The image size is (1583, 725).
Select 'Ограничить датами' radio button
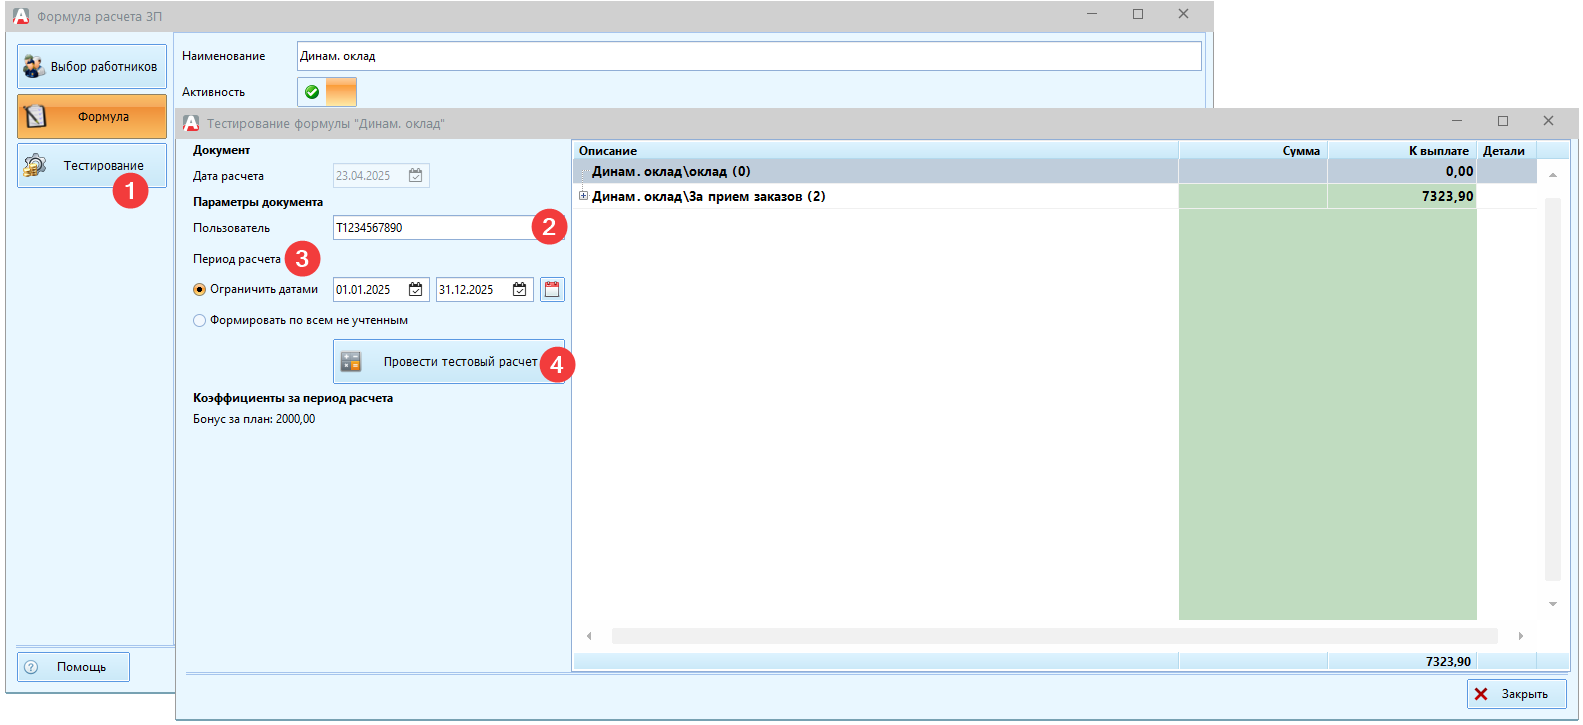(x=200, y=290)
